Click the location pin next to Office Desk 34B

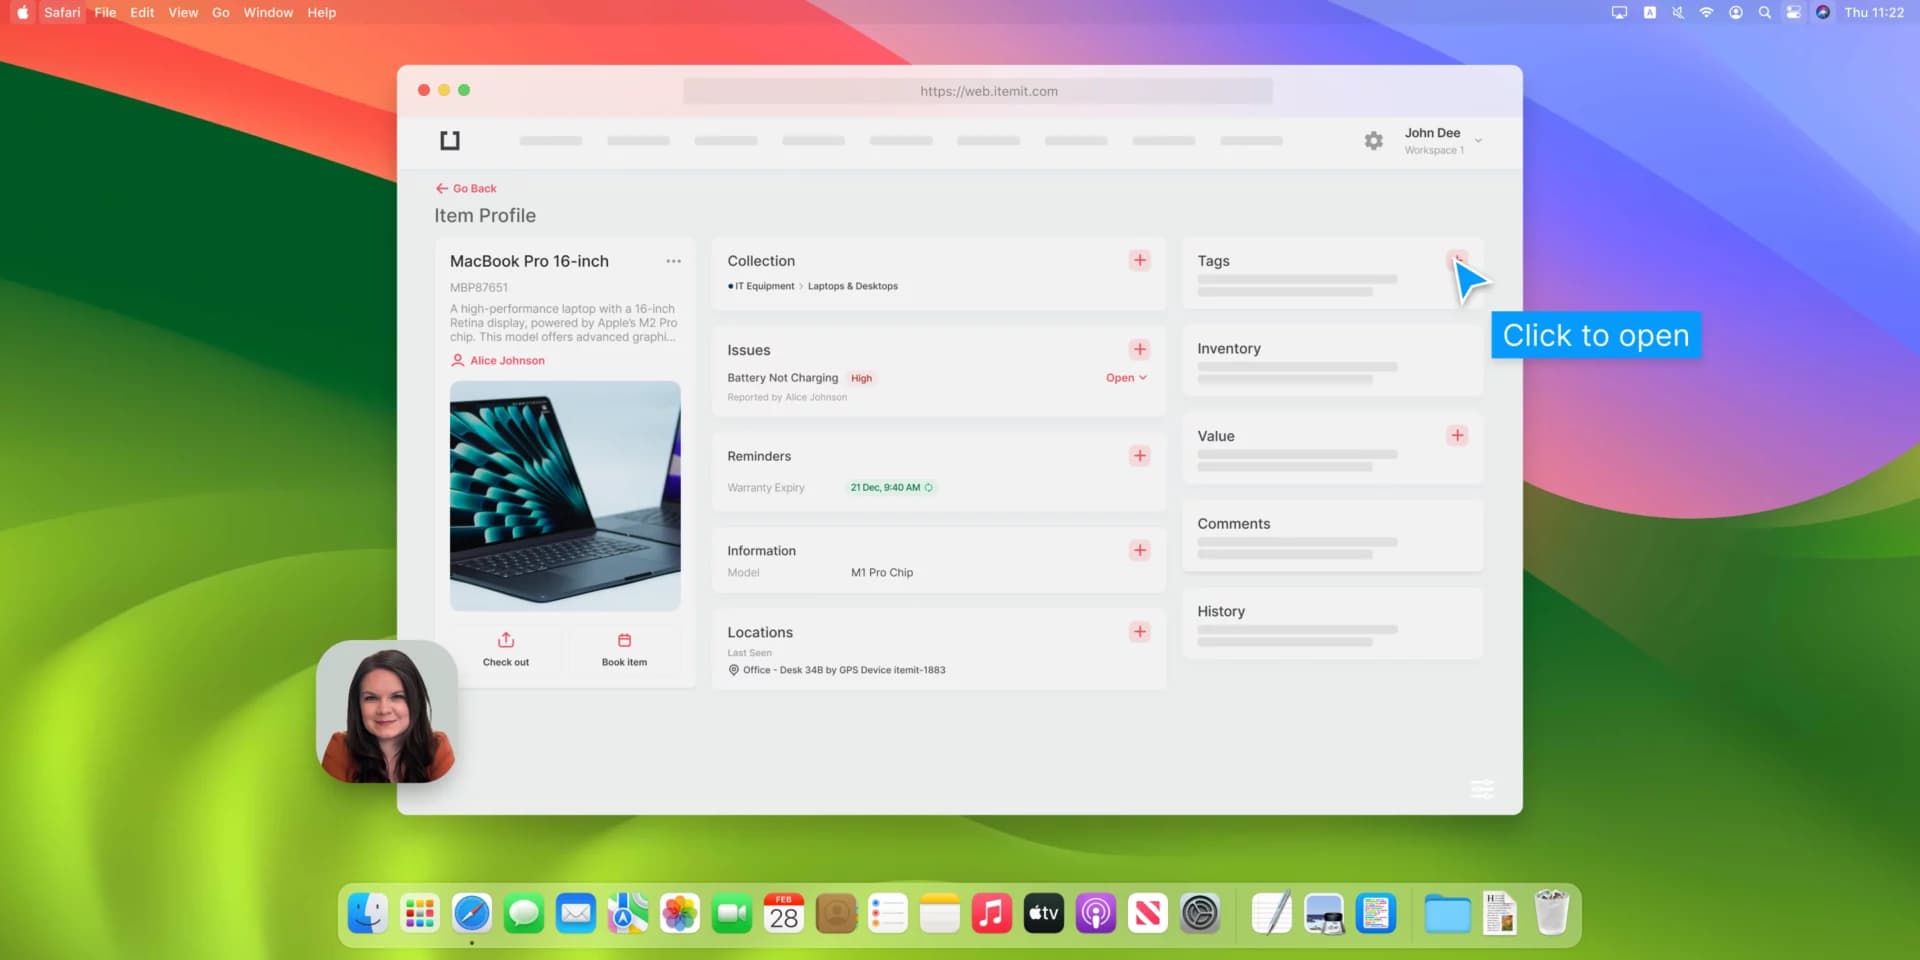click(734, 670)
